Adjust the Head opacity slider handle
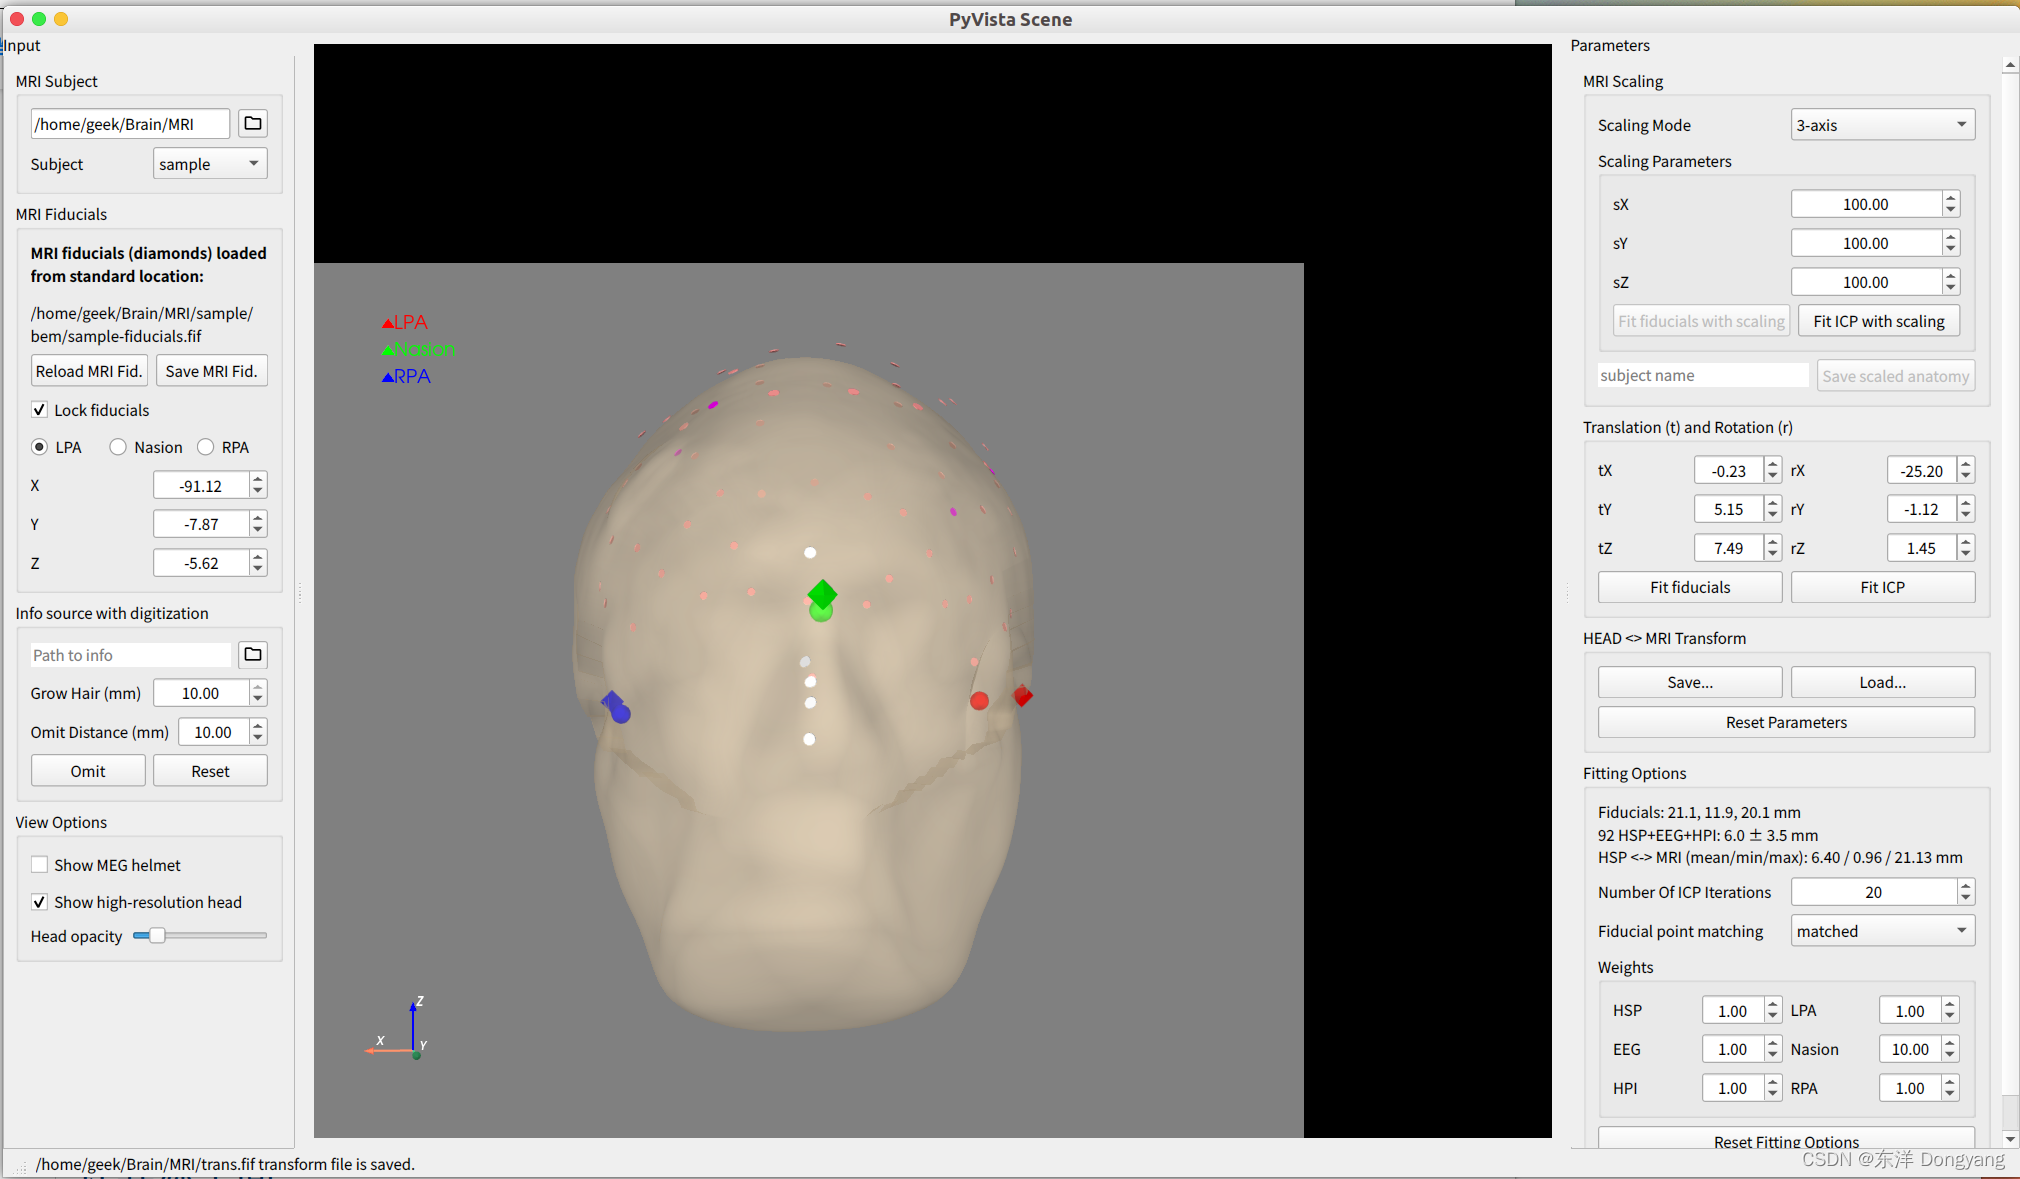 coord(157,936)
